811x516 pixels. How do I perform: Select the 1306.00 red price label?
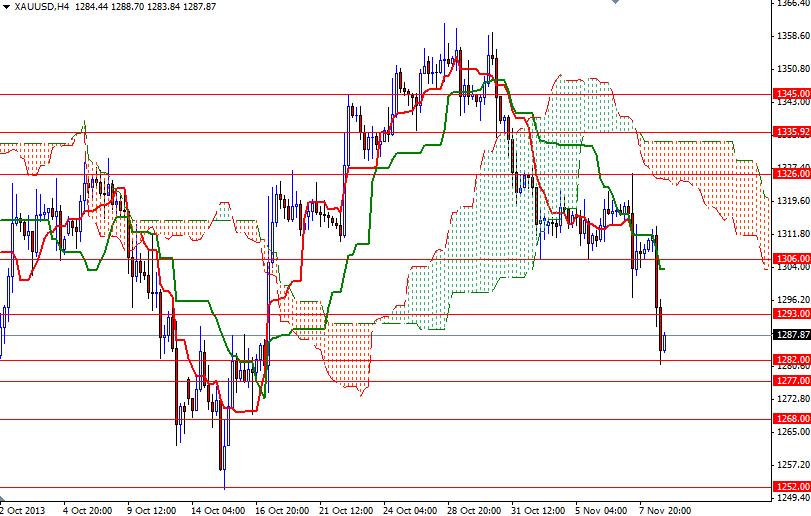pyautogui.click(x=791, y=259)
